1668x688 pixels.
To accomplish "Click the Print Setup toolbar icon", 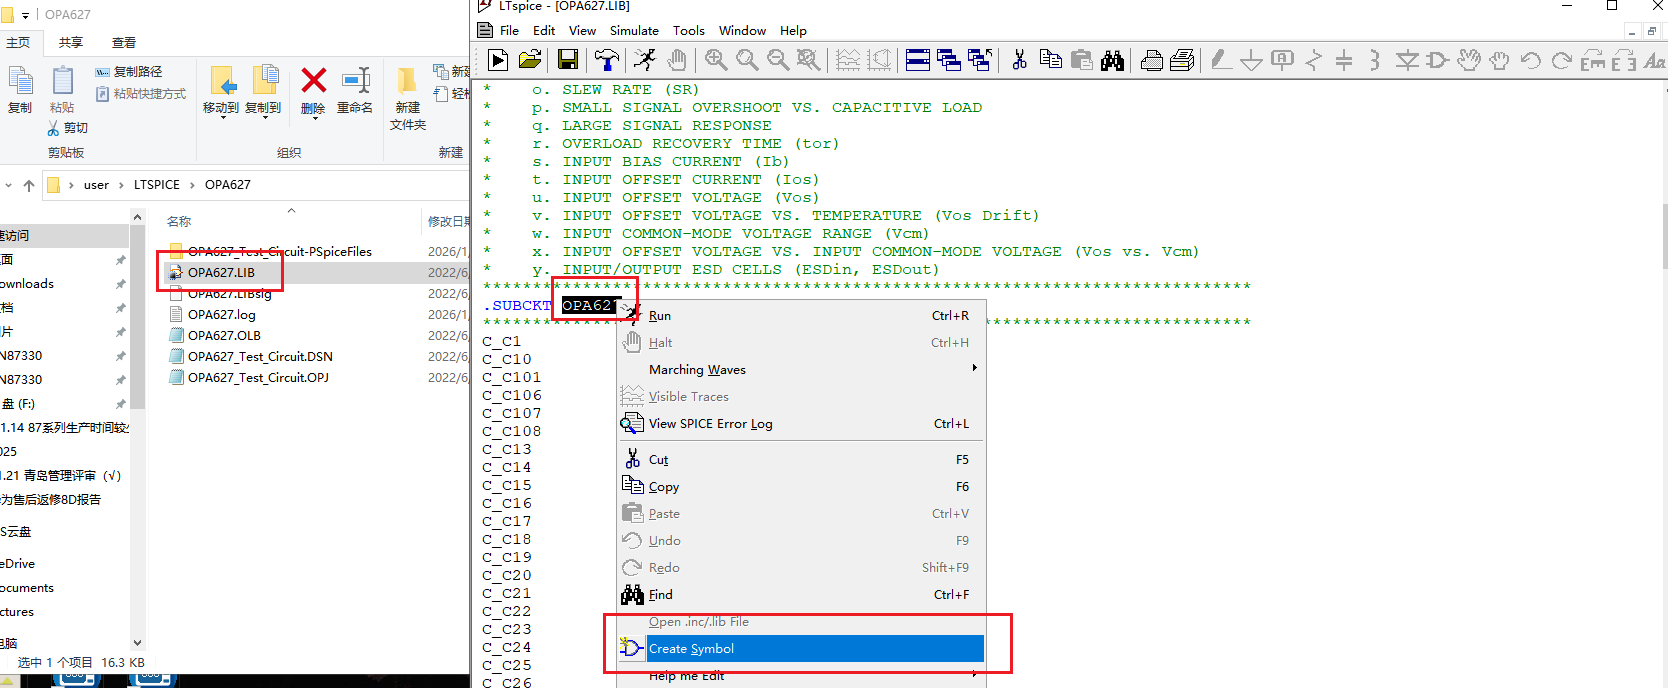I will pos(1182,60).
